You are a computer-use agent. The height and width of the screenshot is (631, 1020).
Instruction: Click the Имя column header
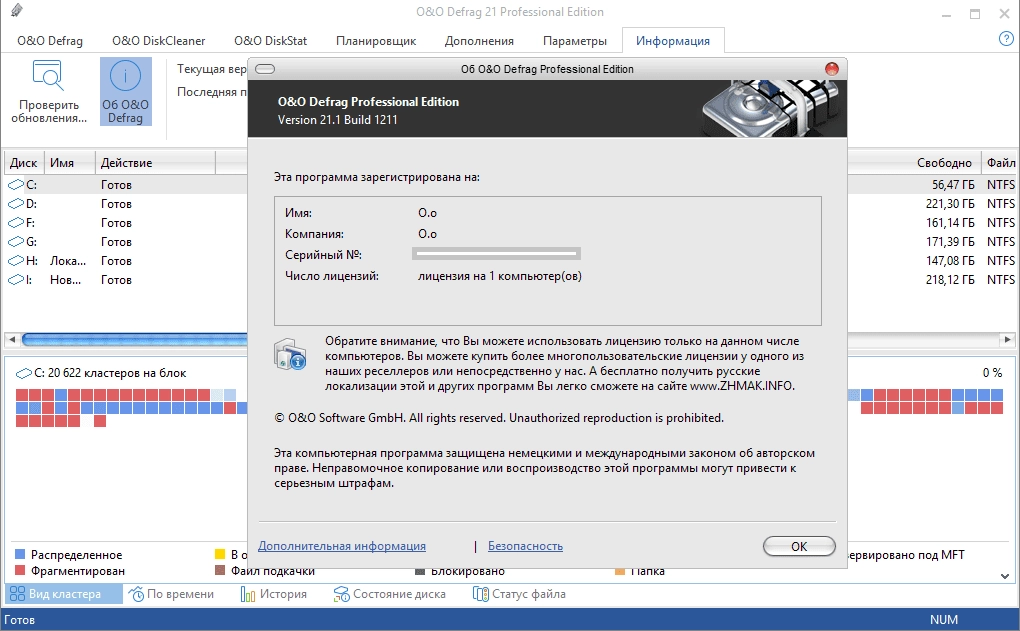(70, 163)
